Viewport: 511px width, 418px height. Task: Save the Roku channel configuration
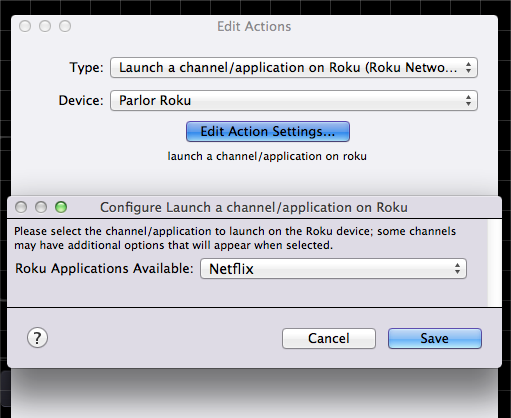pos(435,339)
